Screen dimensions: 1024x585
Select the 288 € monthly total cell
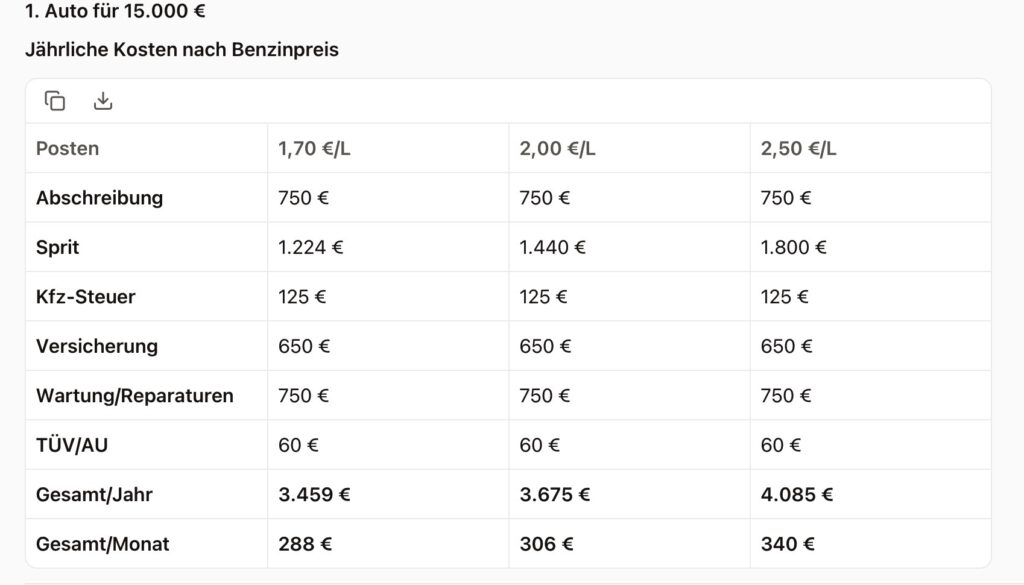[x=305, y=544]
